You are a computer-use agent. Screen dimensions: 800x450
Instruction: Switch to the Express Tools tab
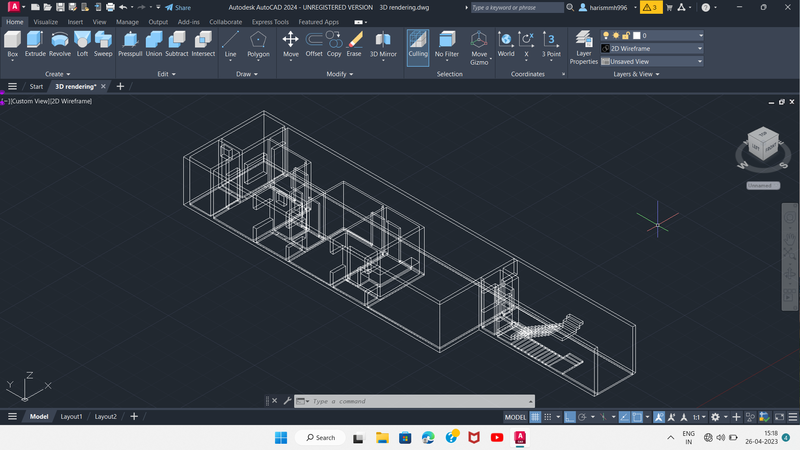pyautogui.click(x=270, y=22)
